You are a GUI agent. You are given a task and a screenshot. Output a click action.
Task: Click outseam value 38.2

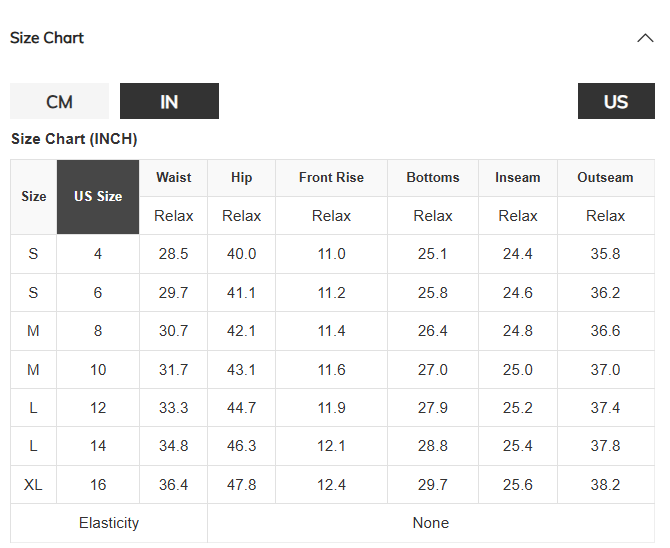(x=605, y=485)
